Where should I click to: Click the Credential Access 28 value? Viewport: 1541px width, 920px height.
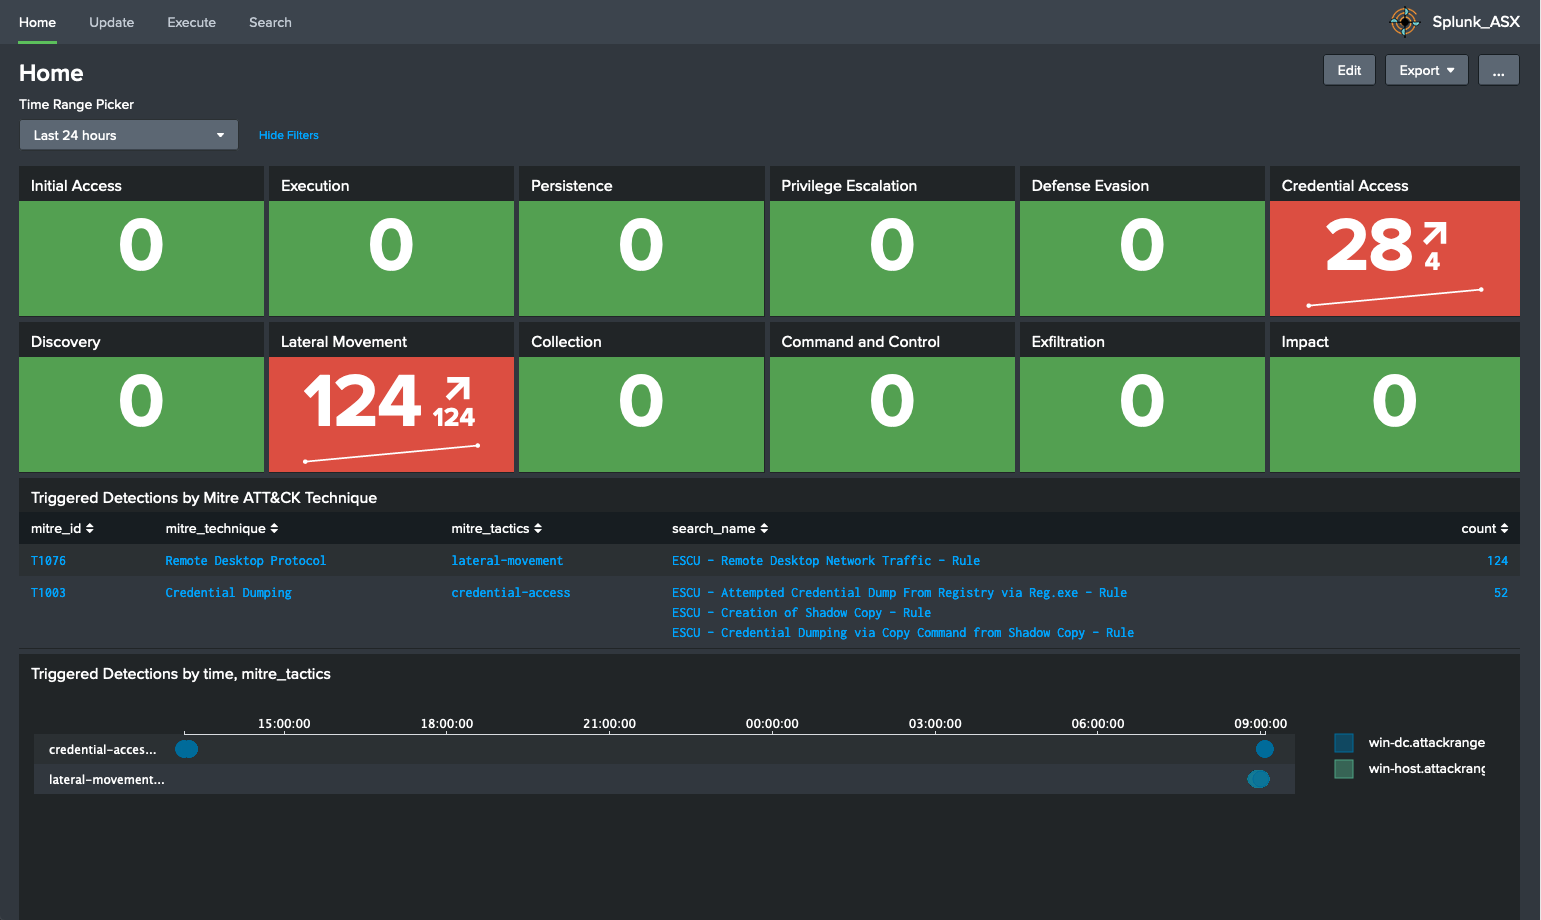point(1368,246)
